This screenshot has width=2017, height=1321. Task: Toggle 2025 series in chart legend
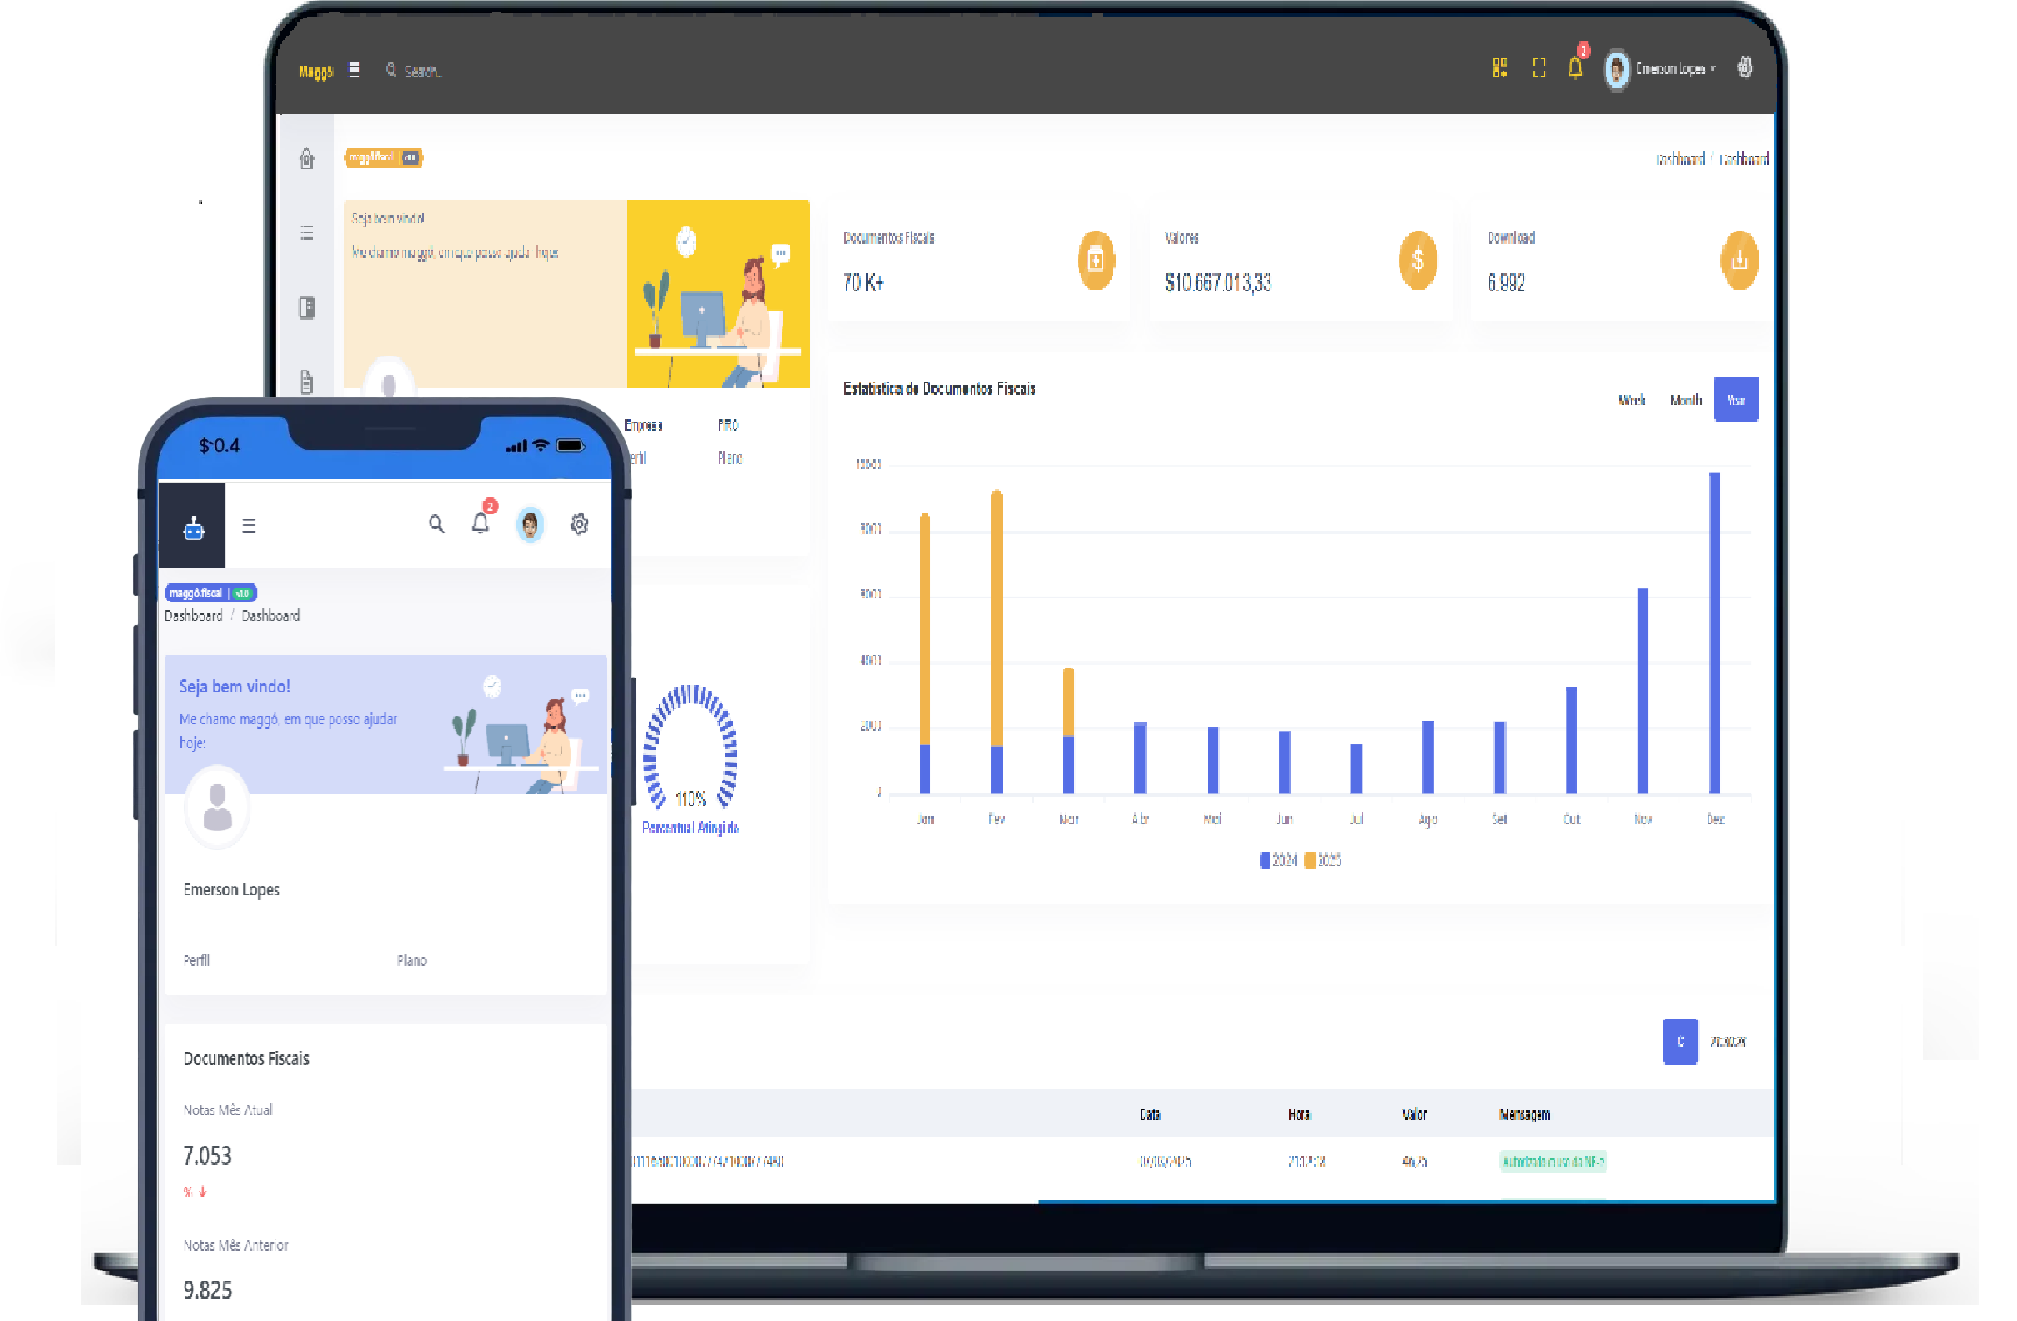1322,860
